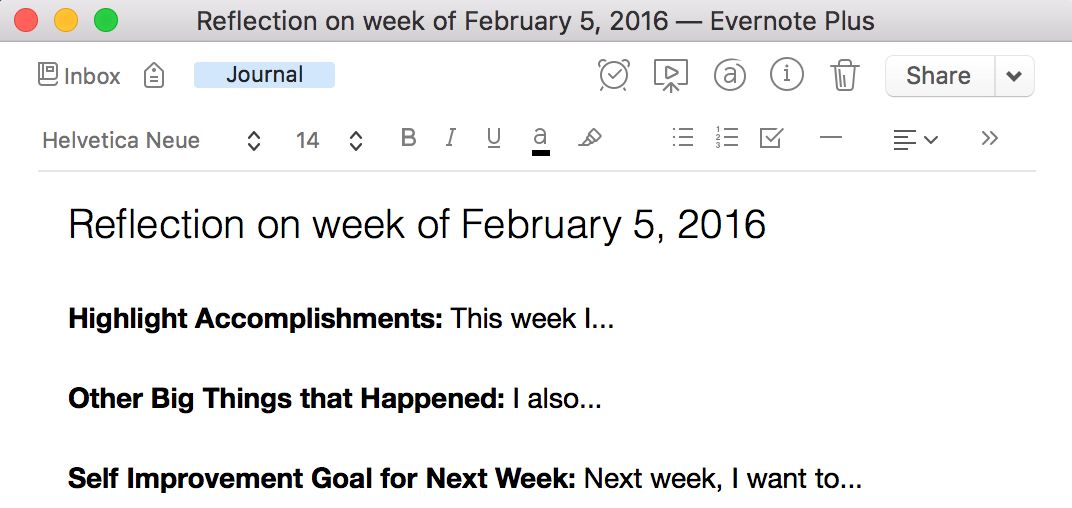The image size is (1072, 508).
Task: Click the Share button
Action: 938,76
